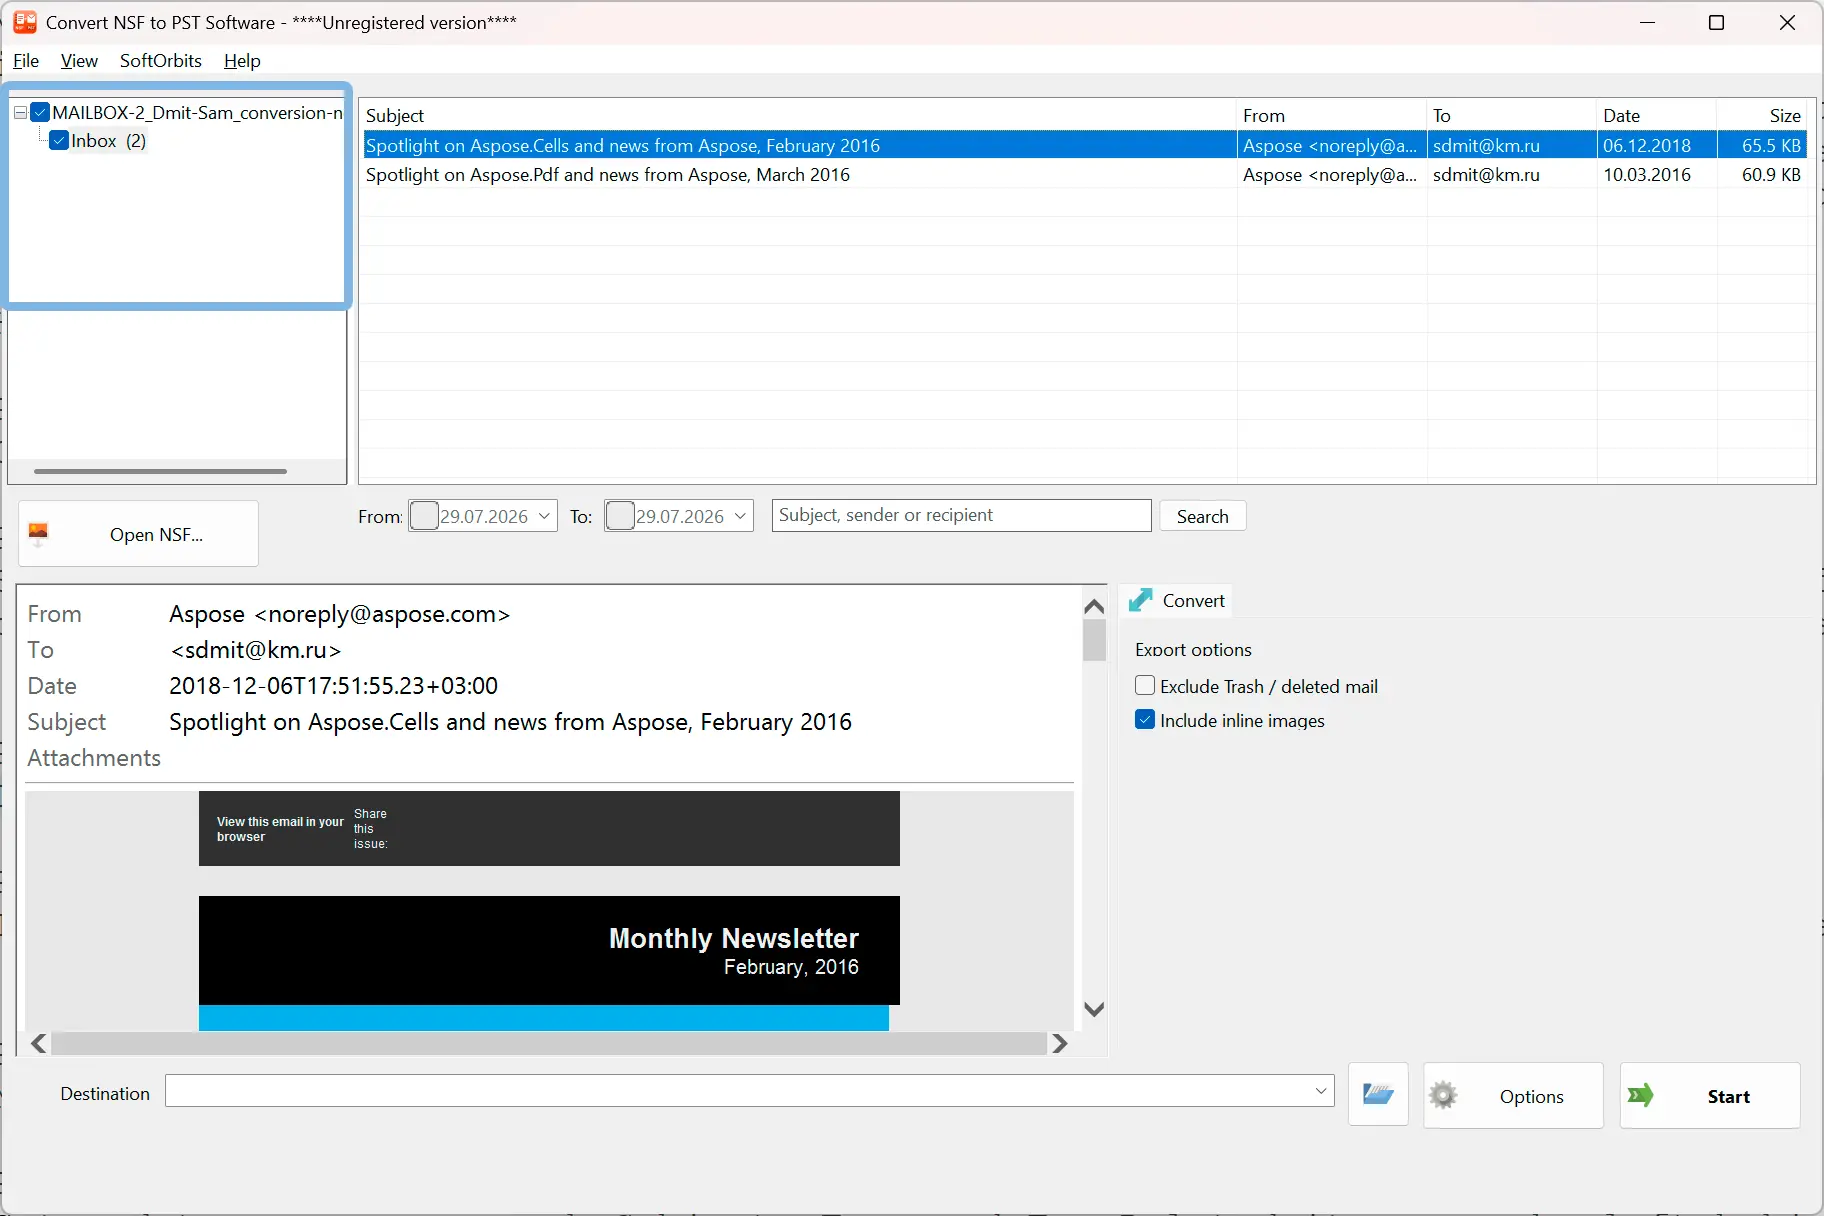Sort by the Size column header
This screenshot has width=1824, height=1216.
(1762, 115)
